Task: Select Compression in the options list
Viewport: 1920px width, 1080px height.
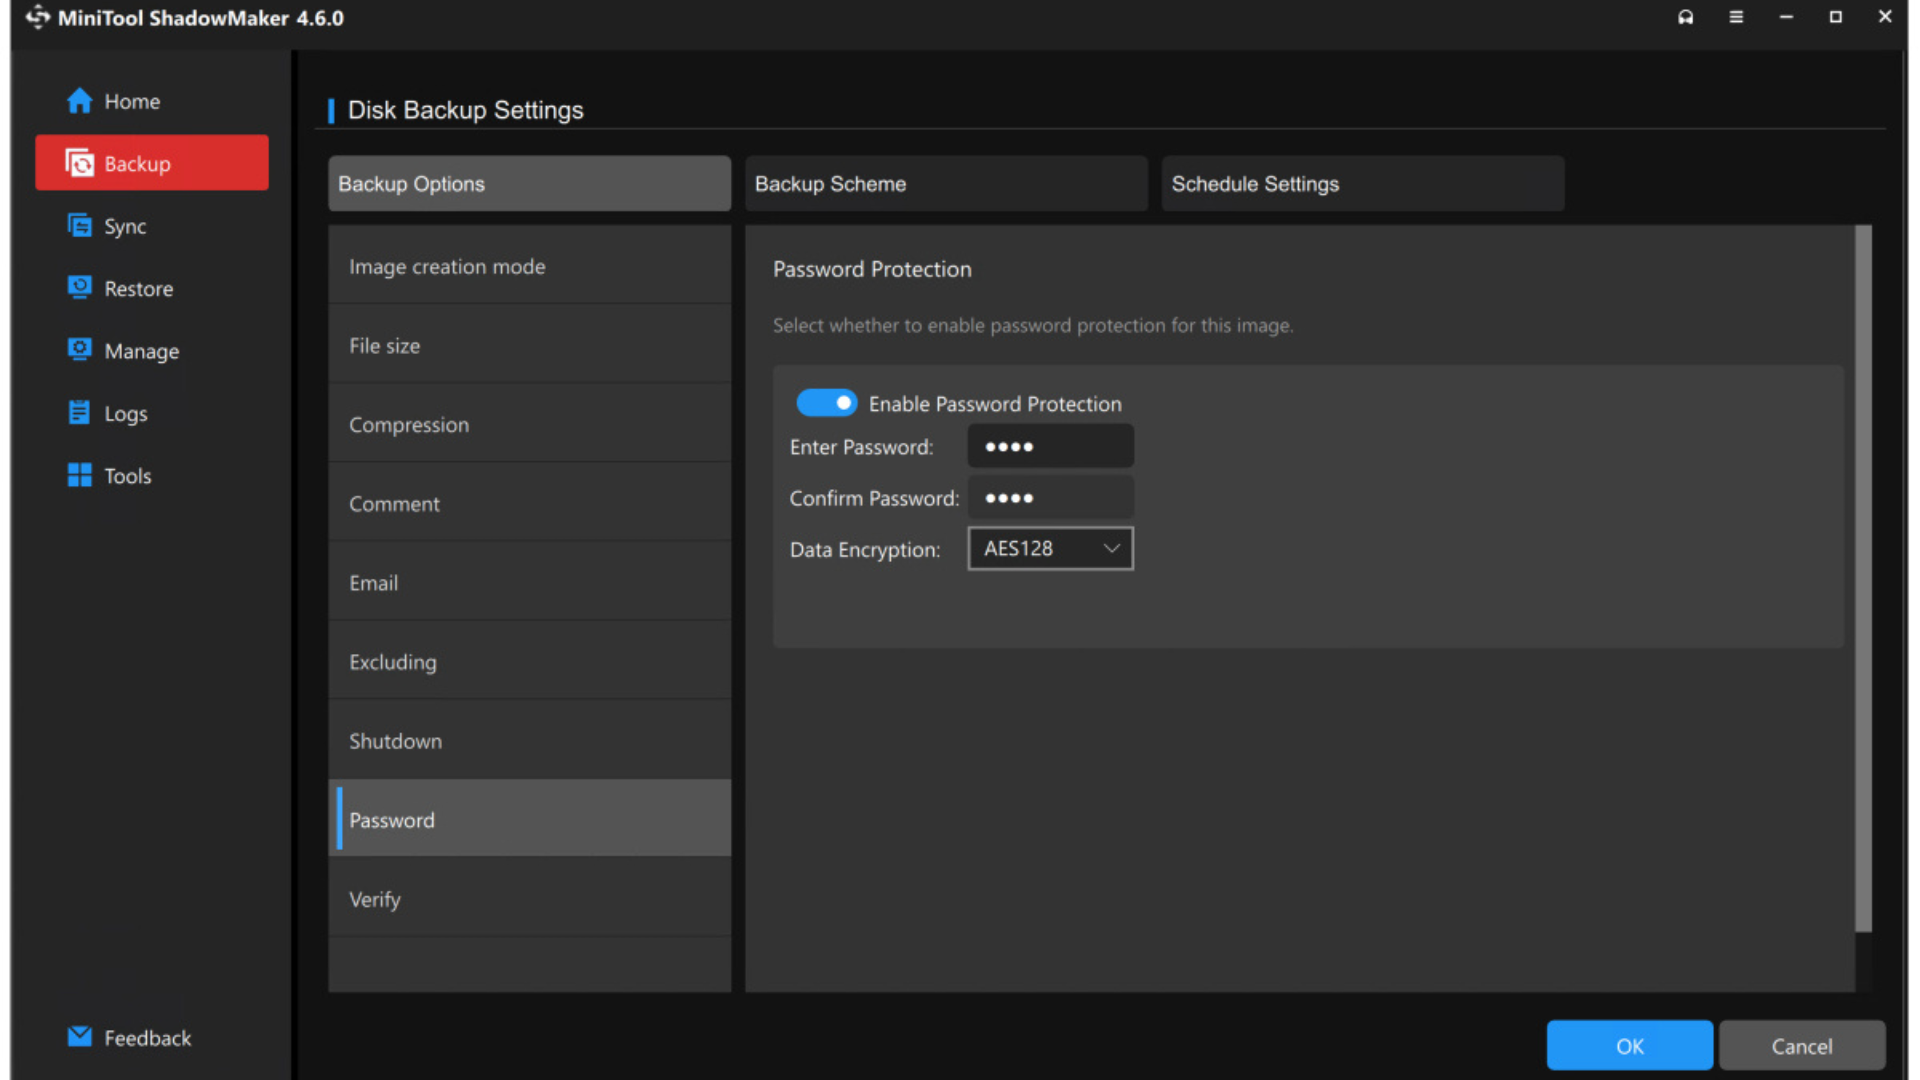Action: pyautogui.click(x=529, y=425)
